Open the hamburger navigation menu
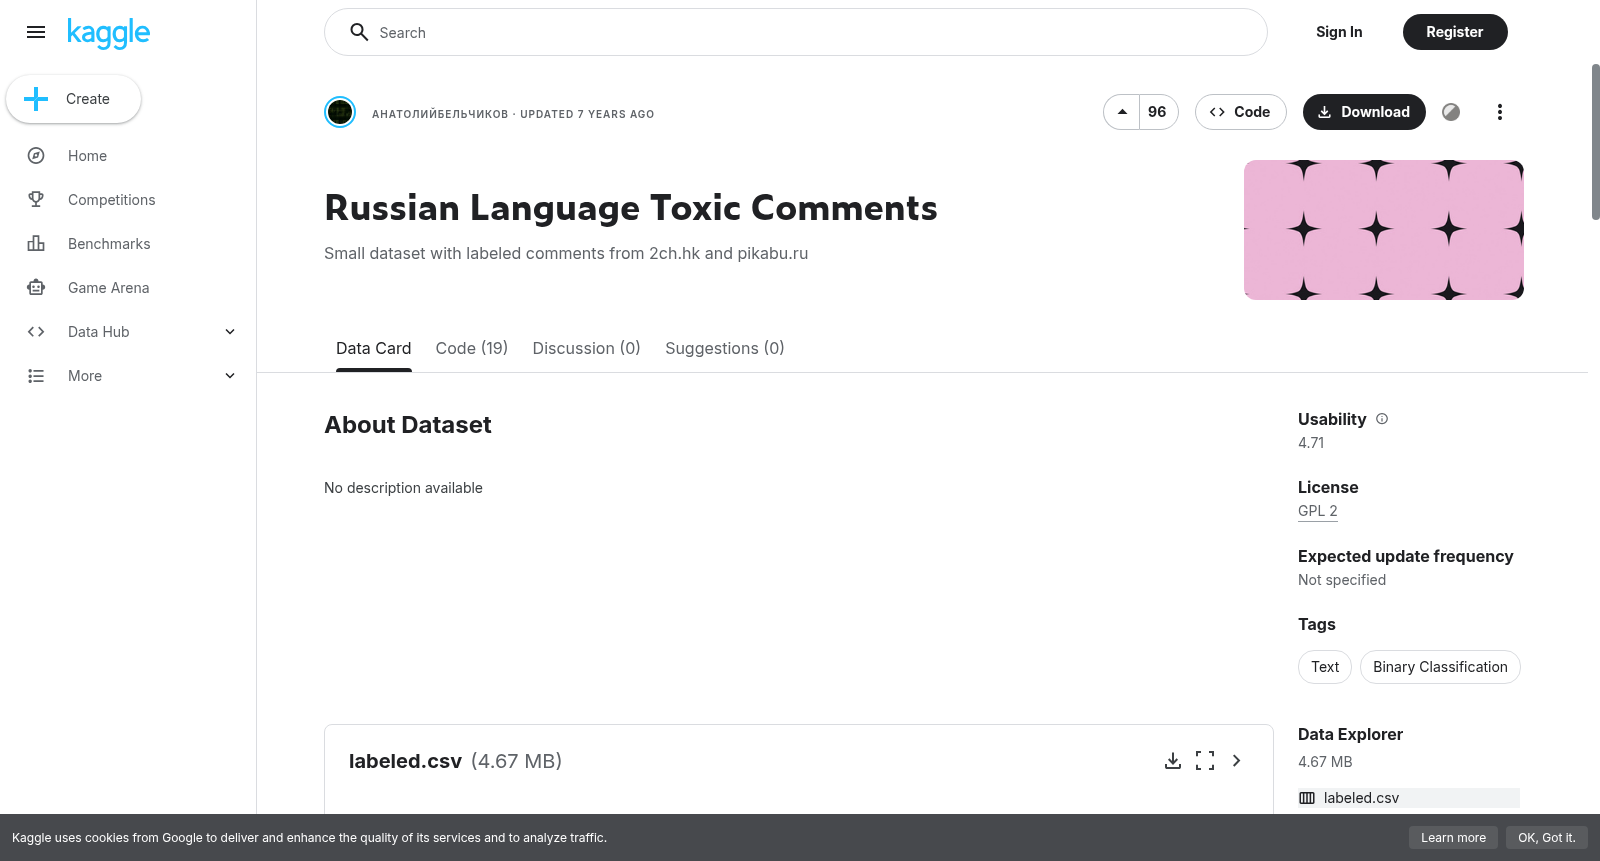The height and width of the screenshot is (861, 1600). coord(36,32)
